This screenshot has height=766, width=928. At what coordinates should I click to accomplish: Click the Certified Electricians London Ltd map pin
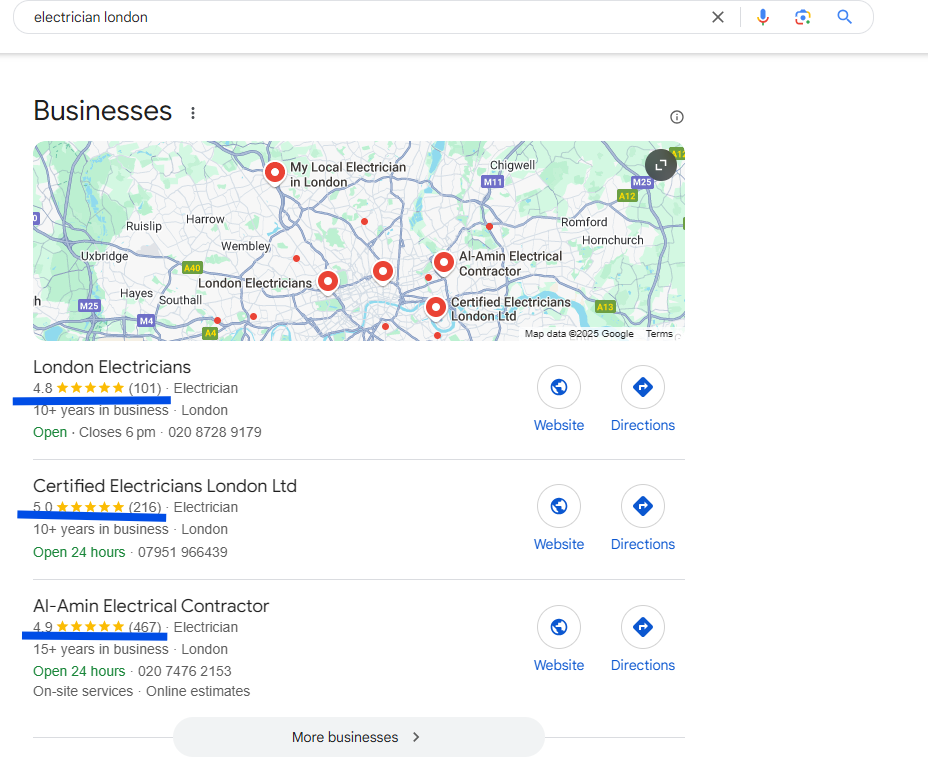tap(436, 307)
